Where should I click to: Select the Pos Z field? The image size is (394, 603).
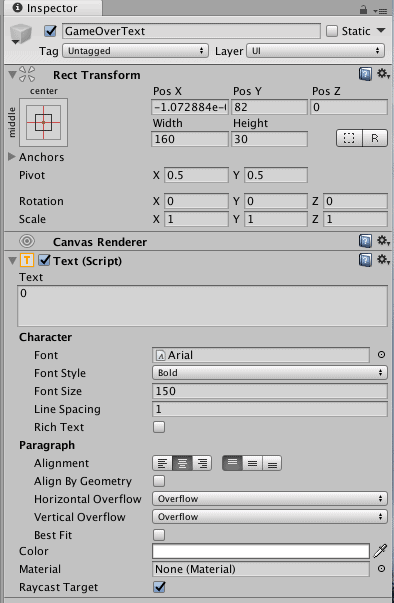(349, 107)
